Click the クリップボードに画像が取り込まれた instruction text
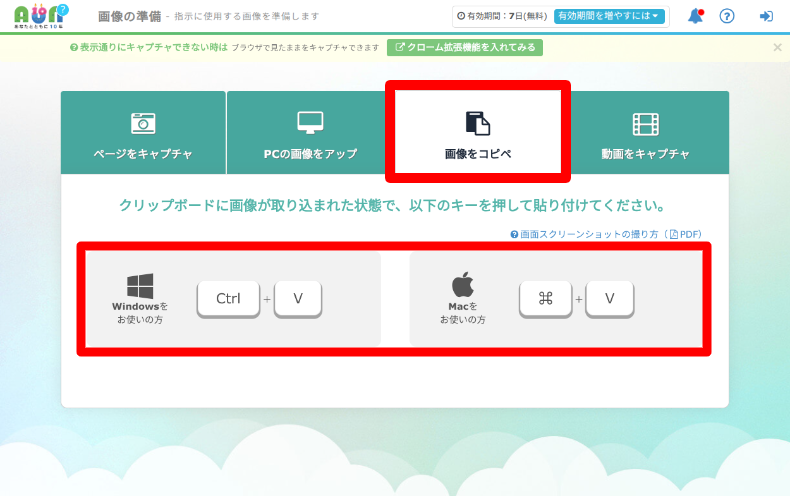Viewport: 790px width, 496px height. (392, 206)
